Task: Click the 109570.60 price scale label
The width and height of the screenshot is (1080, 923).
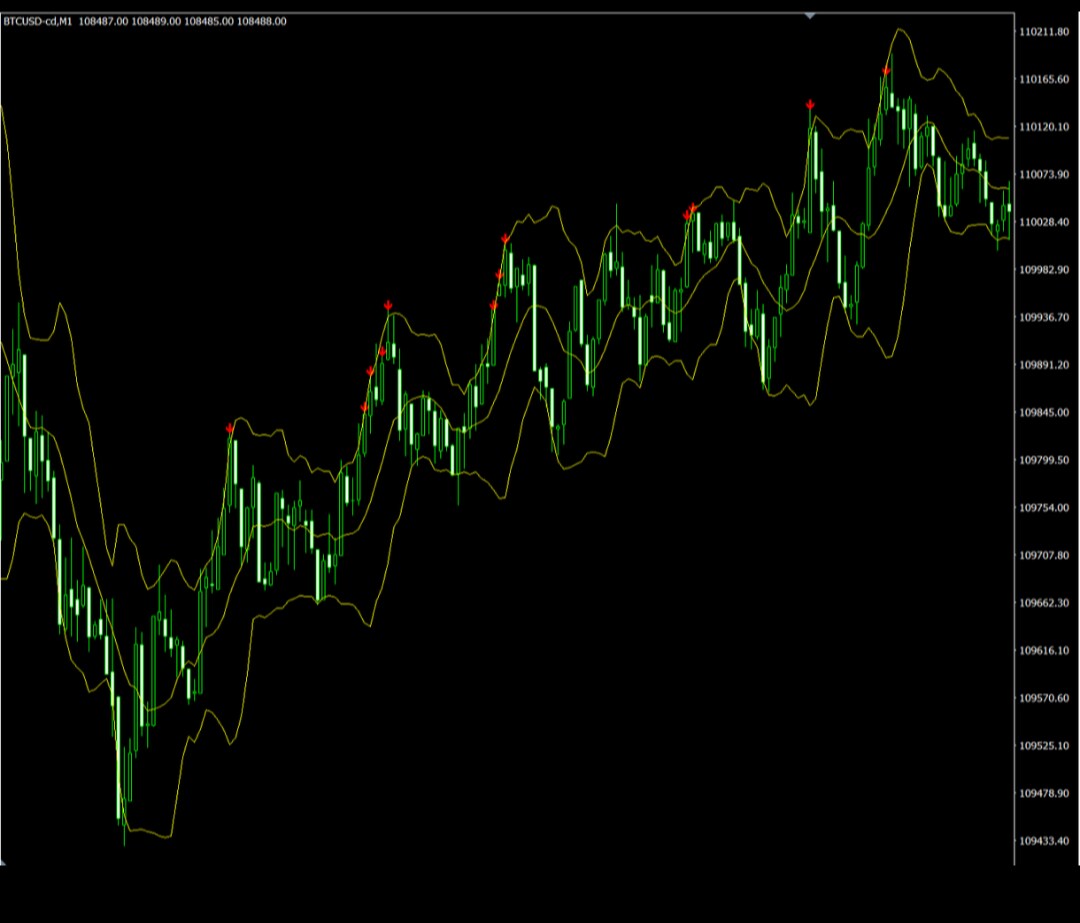Action: (1044, 698)
